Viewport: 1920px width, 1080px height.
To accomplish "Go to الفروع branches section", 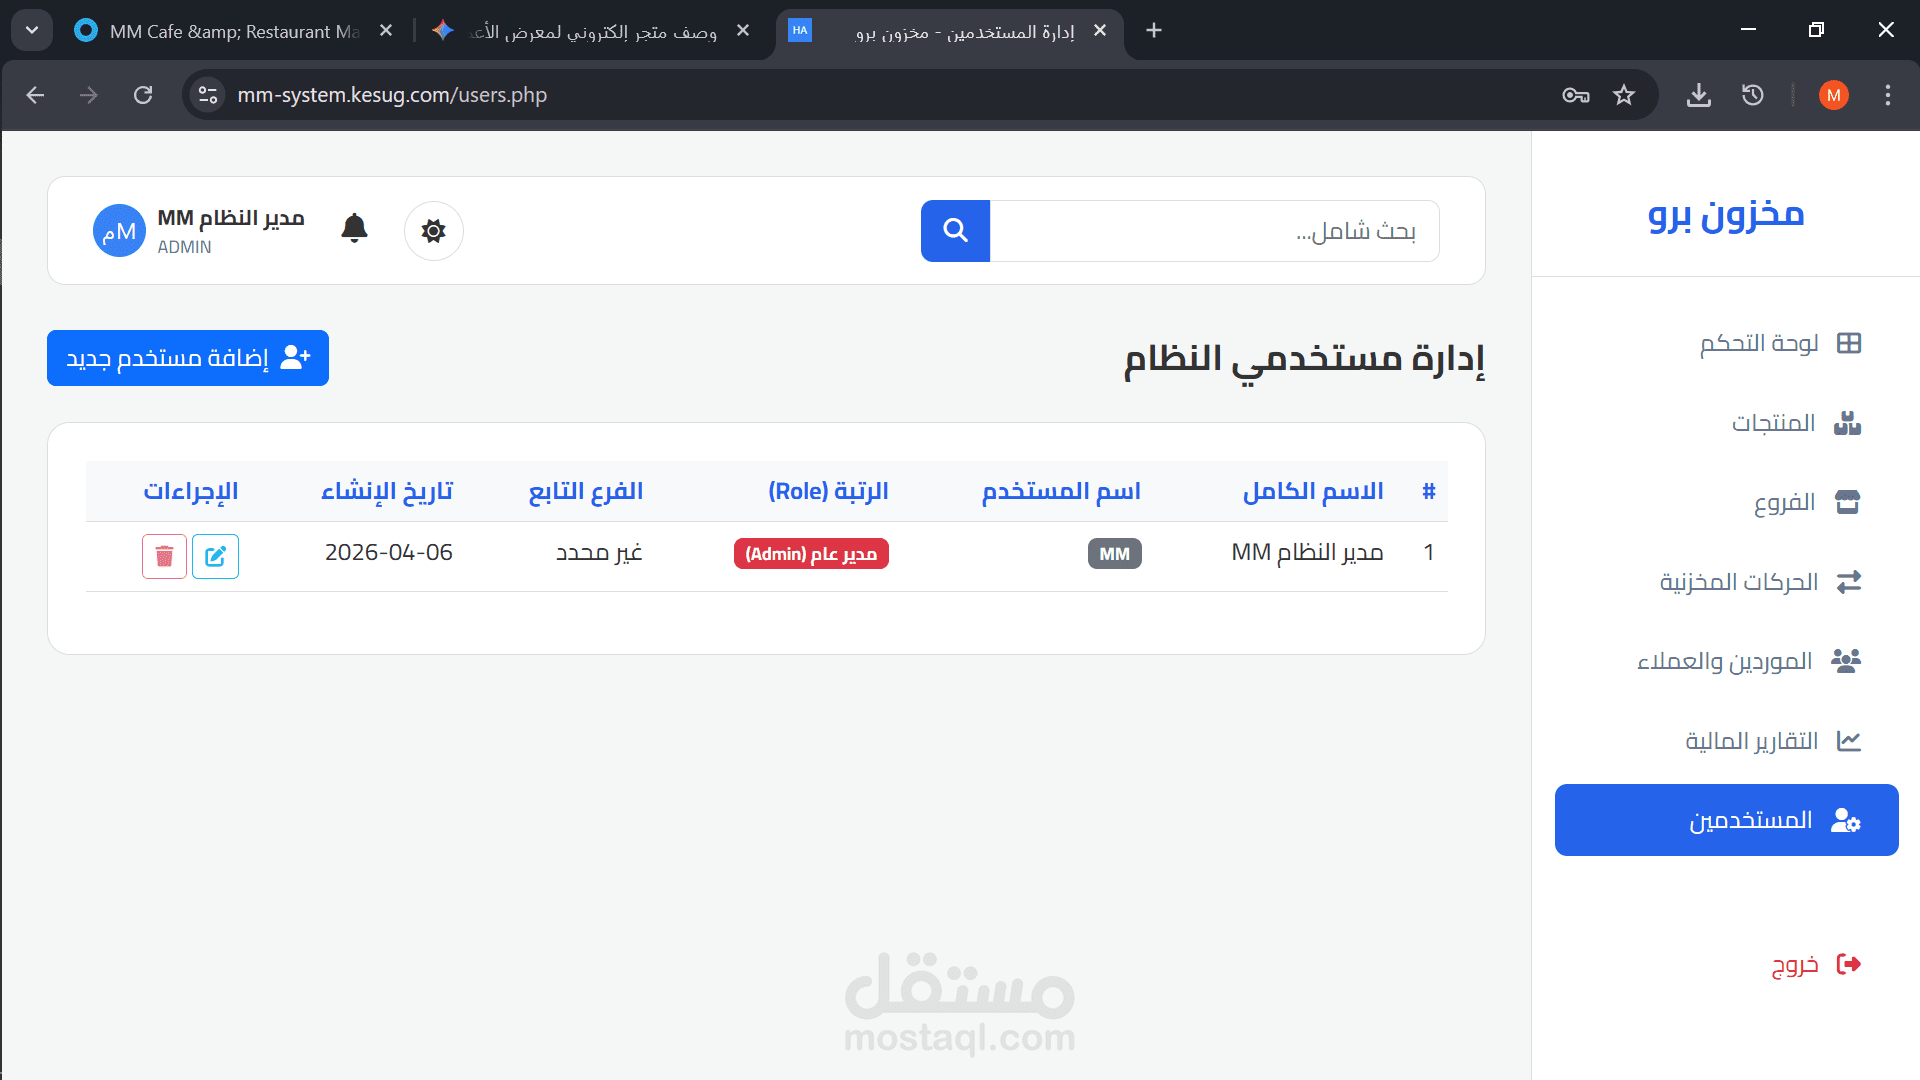I will (1805, 502).
